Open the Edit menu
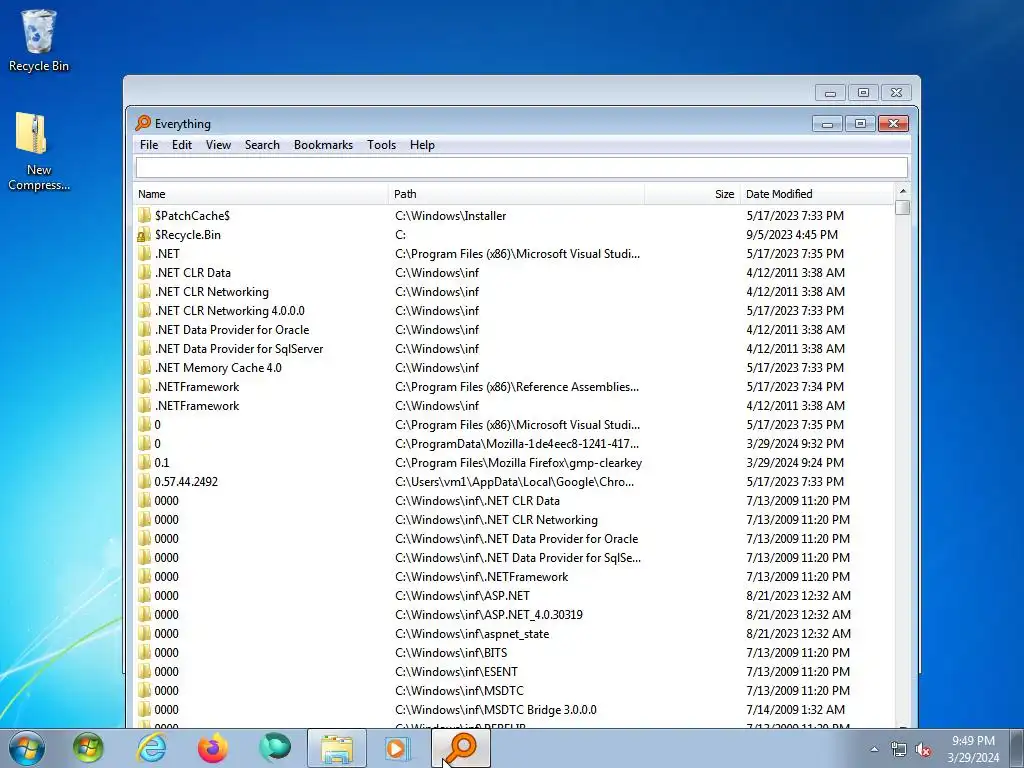The image size is (1024, 768). pyautogui.click(x=182, y=145)
